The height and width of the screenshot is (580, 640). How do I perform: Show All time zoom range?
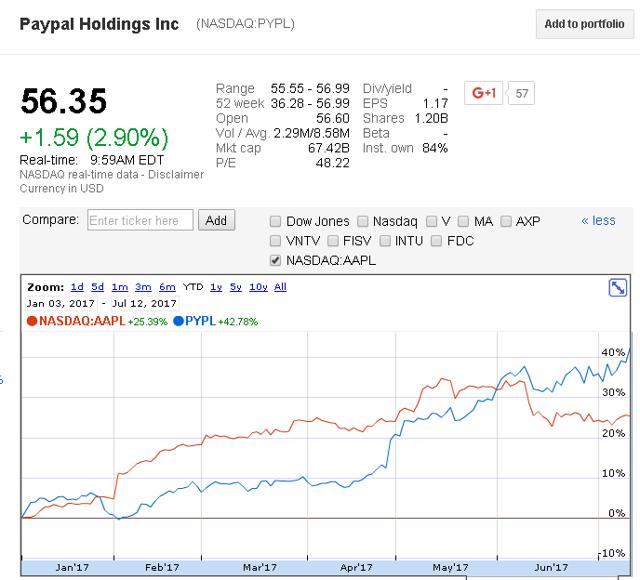tap(280, 287)
